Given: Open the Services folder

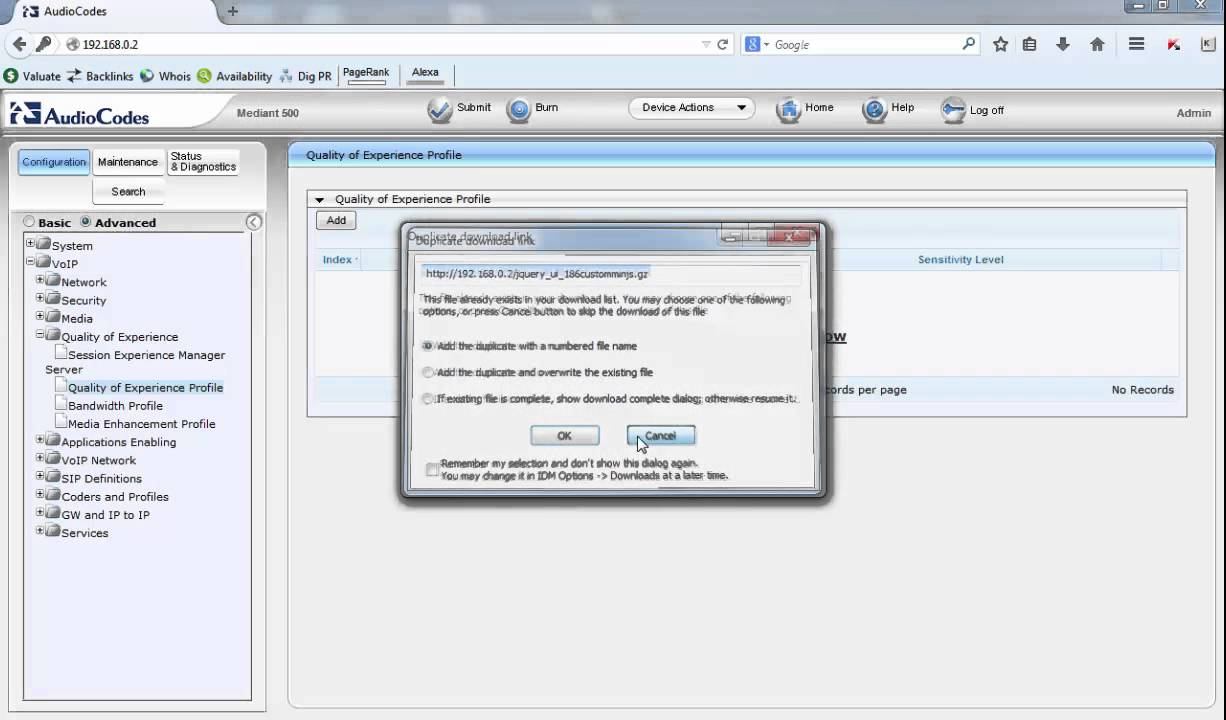Looking at the screenshot, I should click(x=85, y=532).
